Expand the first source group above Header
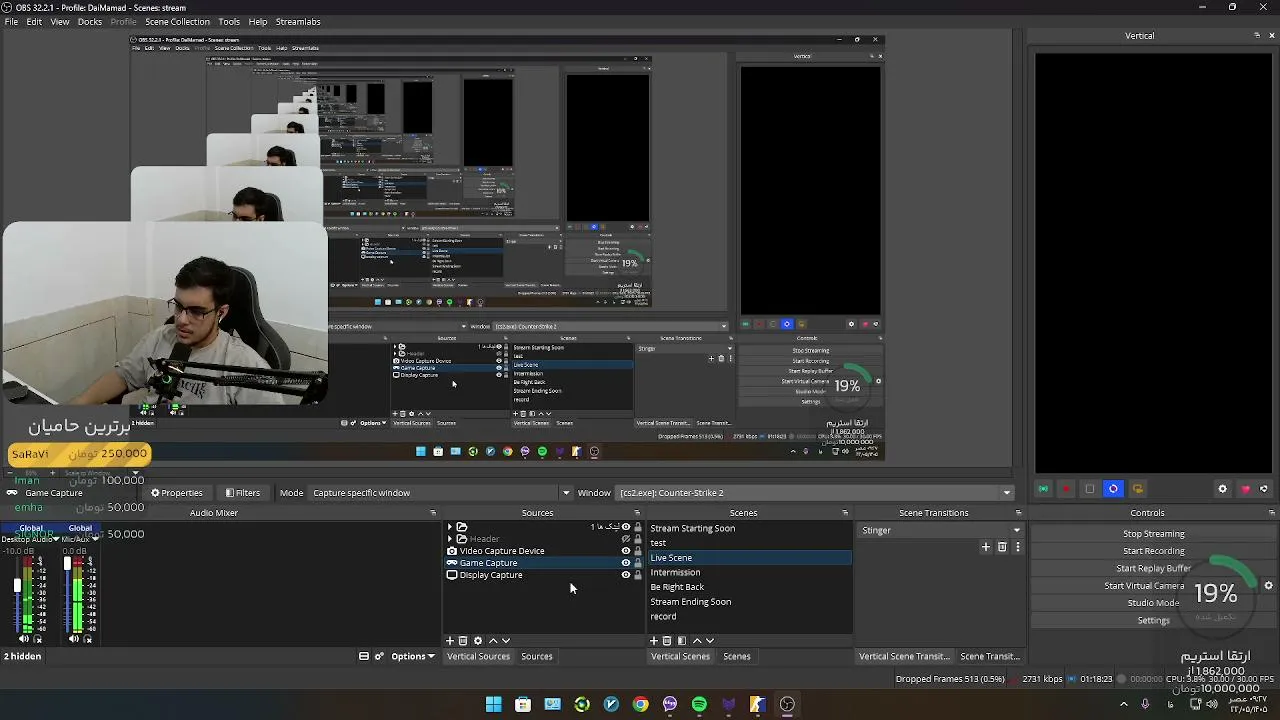 (x=449, y=527)
